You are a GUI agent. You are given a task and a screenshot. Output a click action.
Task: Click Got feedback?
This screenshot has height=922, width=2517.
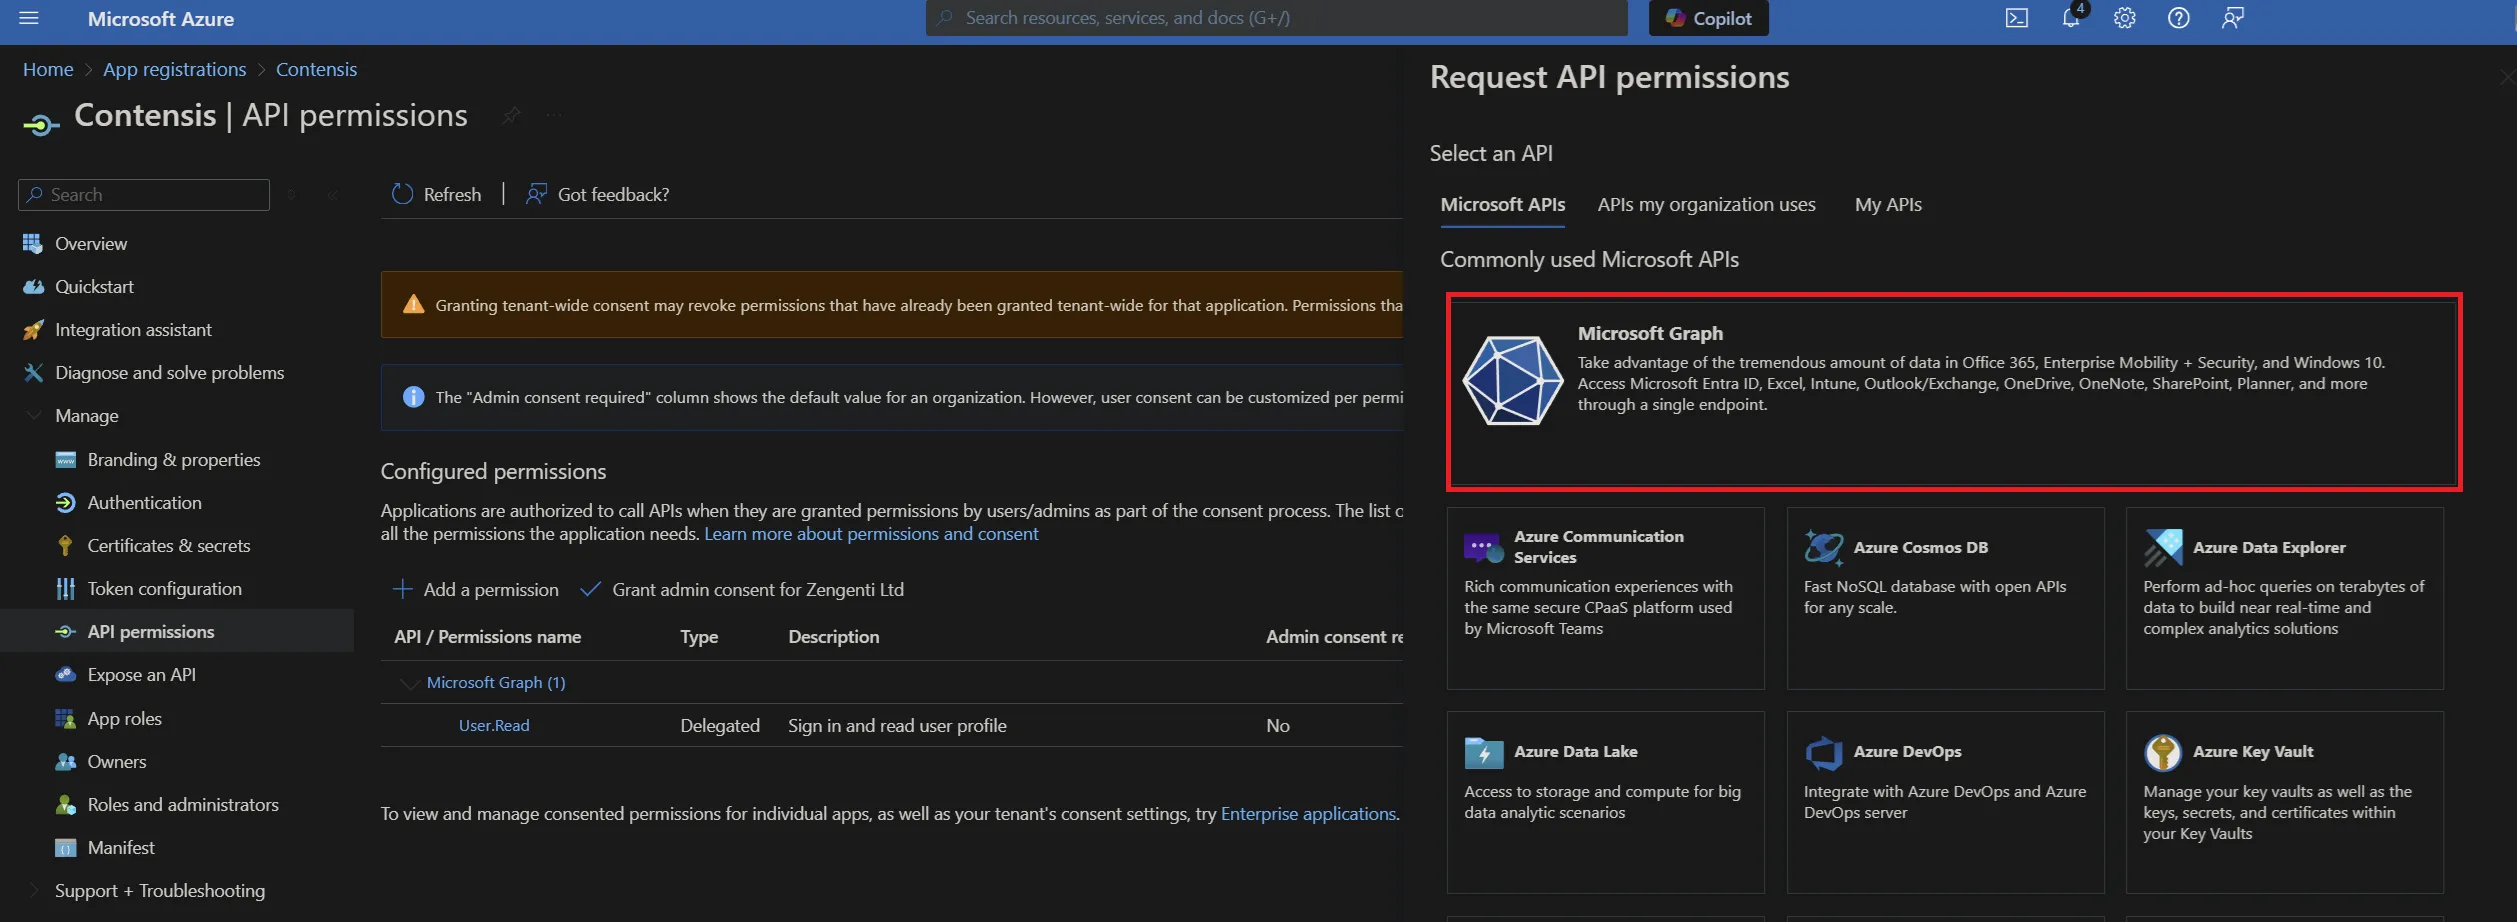(x=598, y=194)
